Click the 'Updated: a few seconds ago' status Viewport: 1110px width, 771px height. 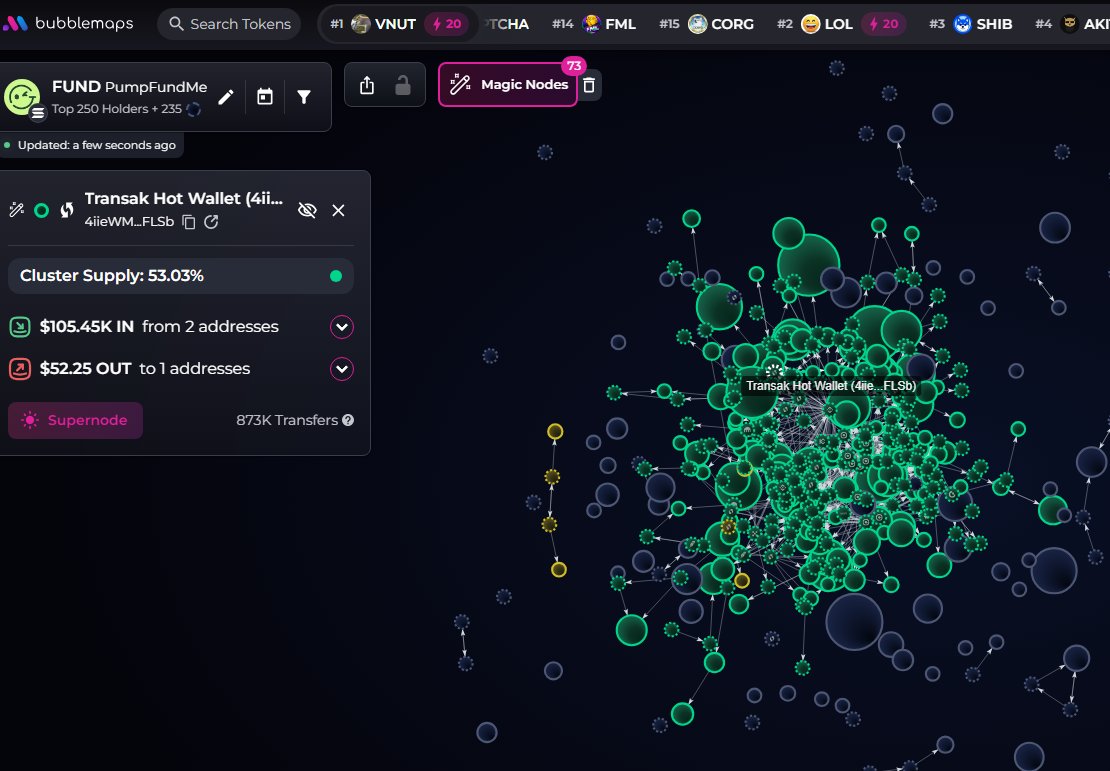tap(97, 145)
